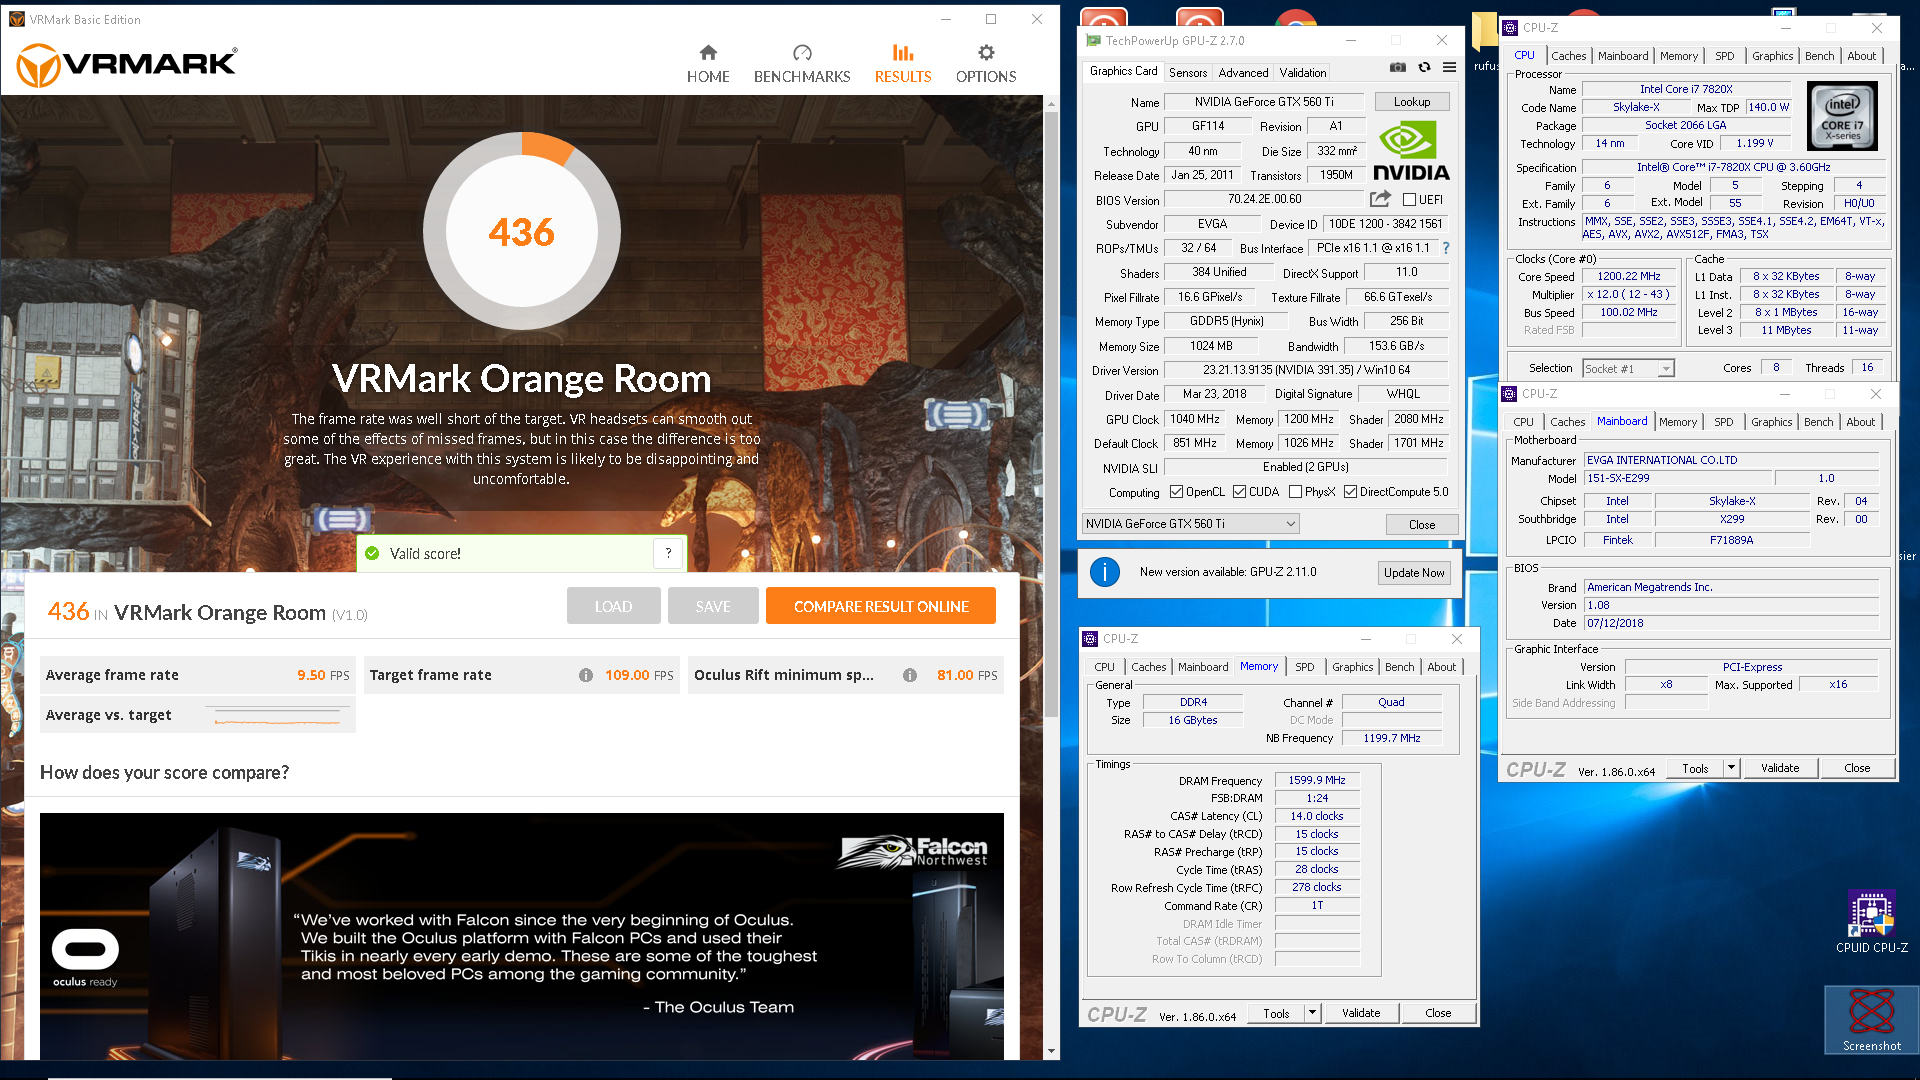Open the SPD tab in the CPU-Z Memory window
This screenshot has width=1920, height=1080.
(x=1305, y=667)
